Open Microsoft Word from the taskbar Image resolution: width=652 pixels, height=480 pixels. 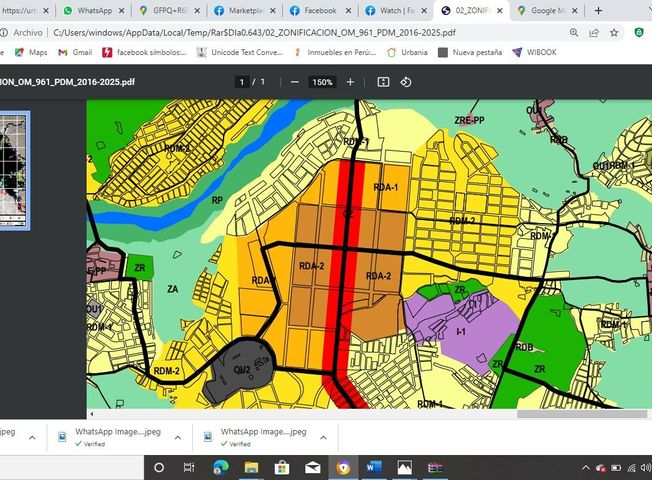coord(374,468)
